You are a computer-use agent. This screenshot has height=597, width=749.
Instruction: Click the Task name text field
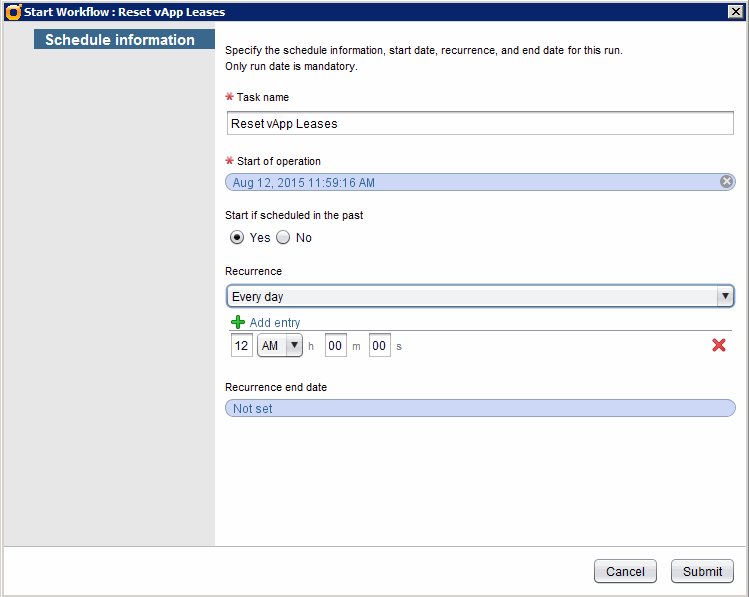pyautogui.click(x=480, y=123)
